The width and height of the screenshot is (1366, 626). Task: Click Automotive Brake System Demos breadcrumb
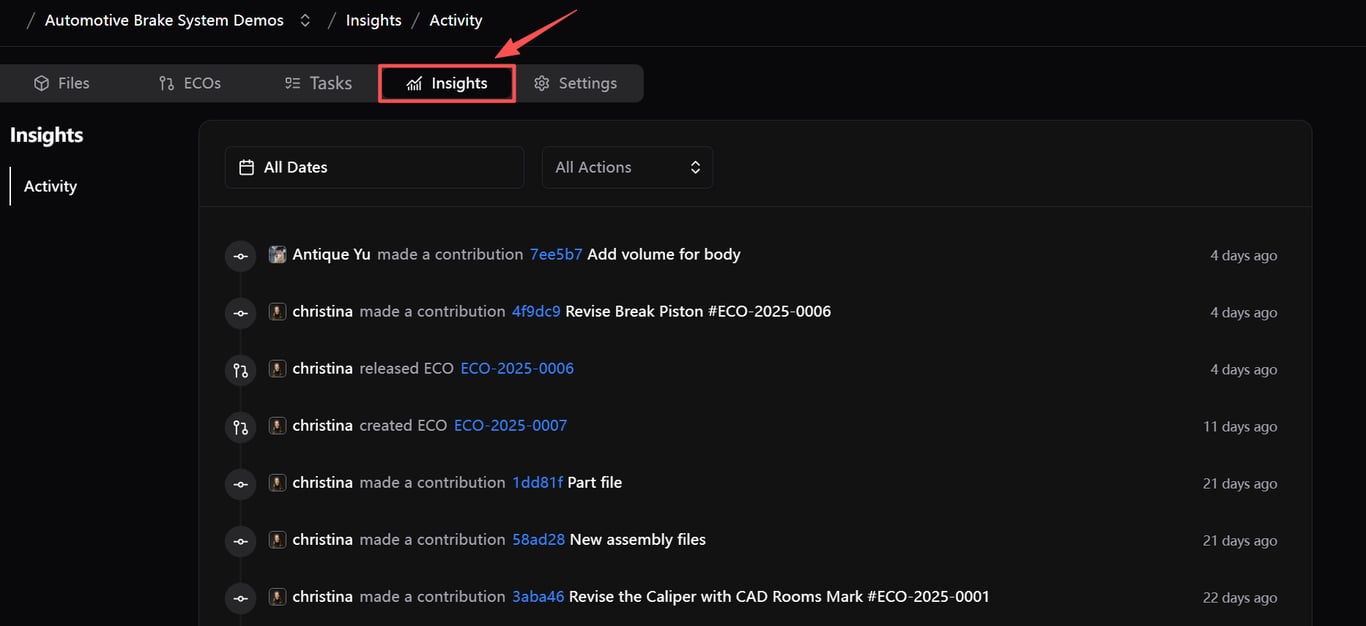pyautogui.click(x=164, y=20)
